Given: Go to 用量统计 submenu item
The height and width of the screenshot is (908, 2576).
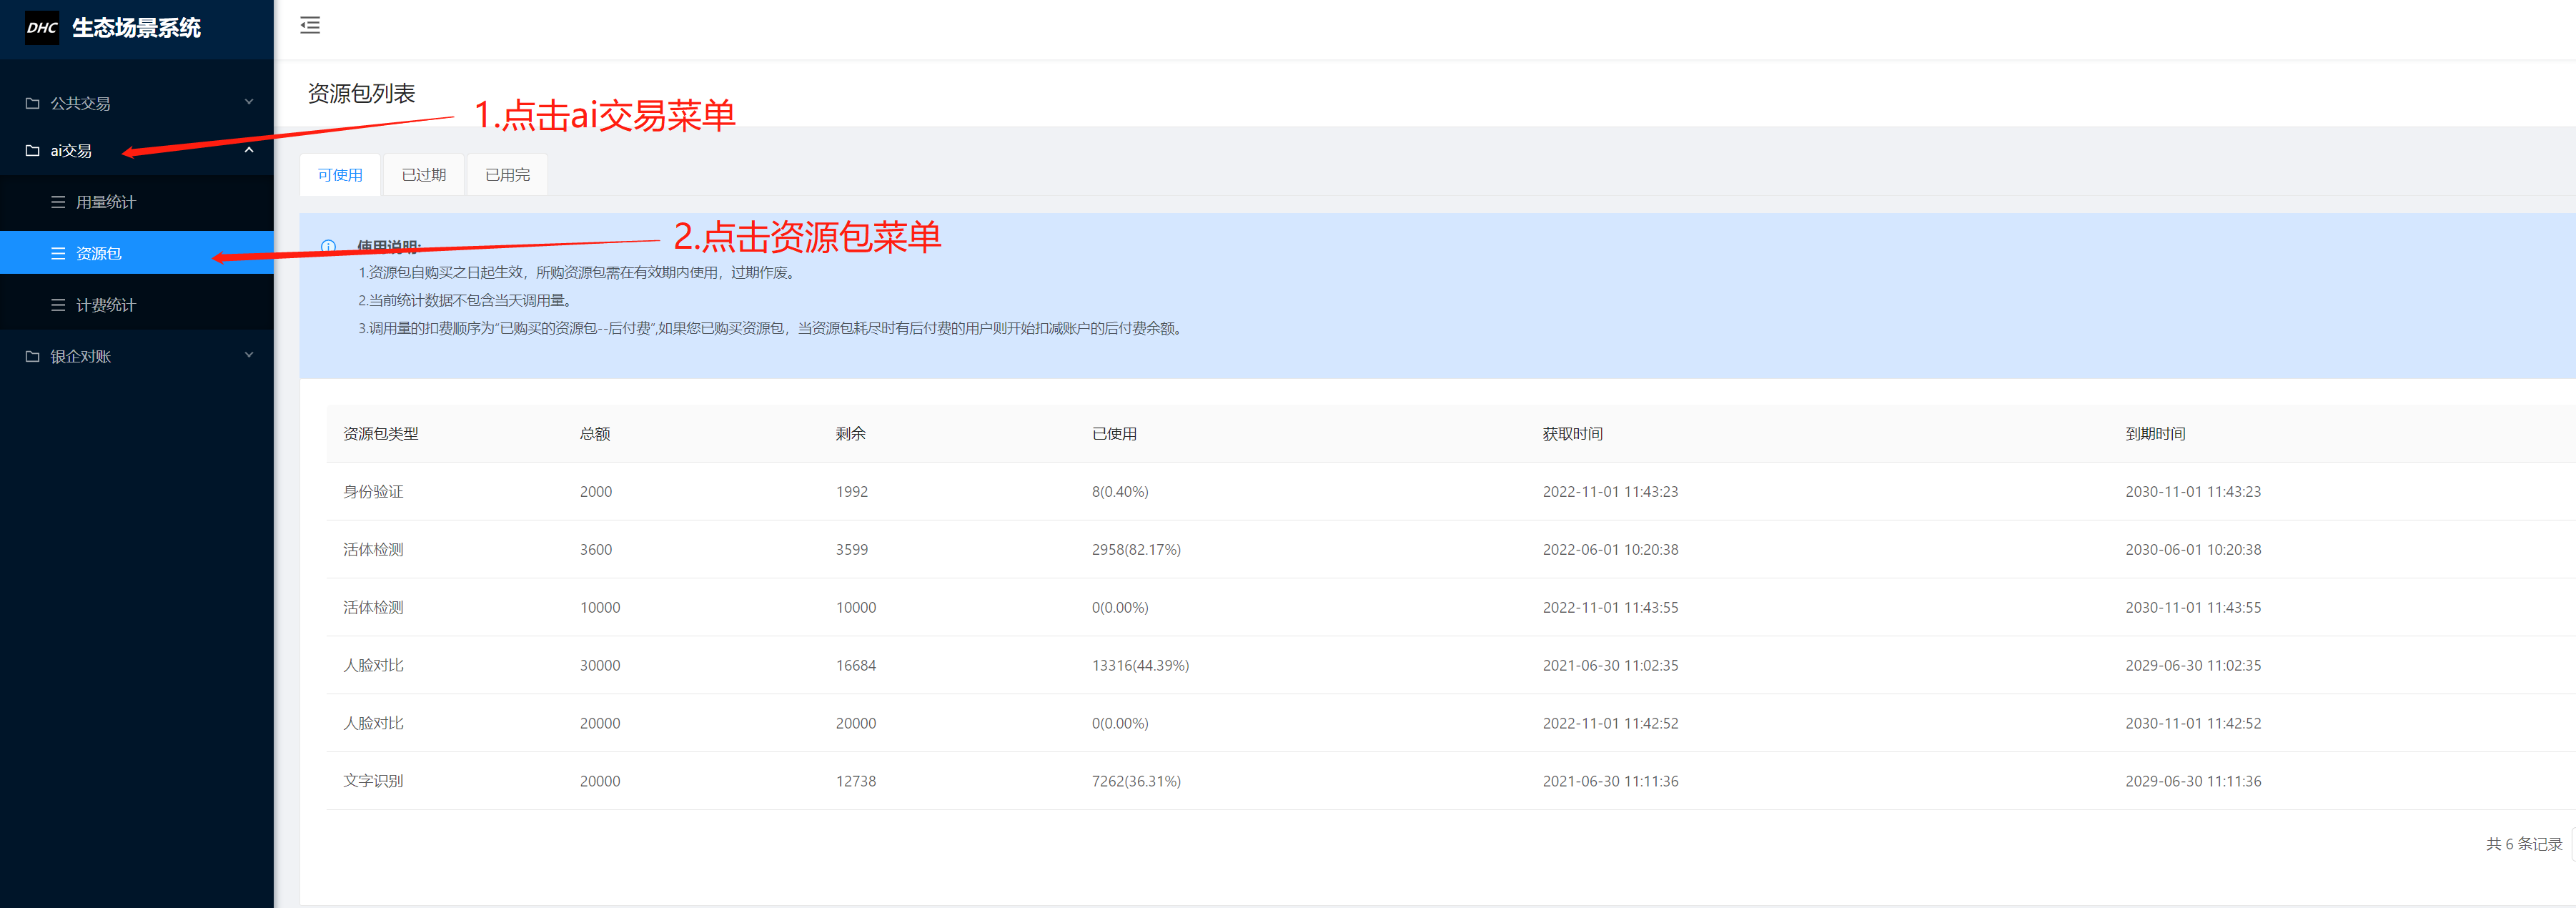Looking at the screenshot, I should tap(137, 202).
